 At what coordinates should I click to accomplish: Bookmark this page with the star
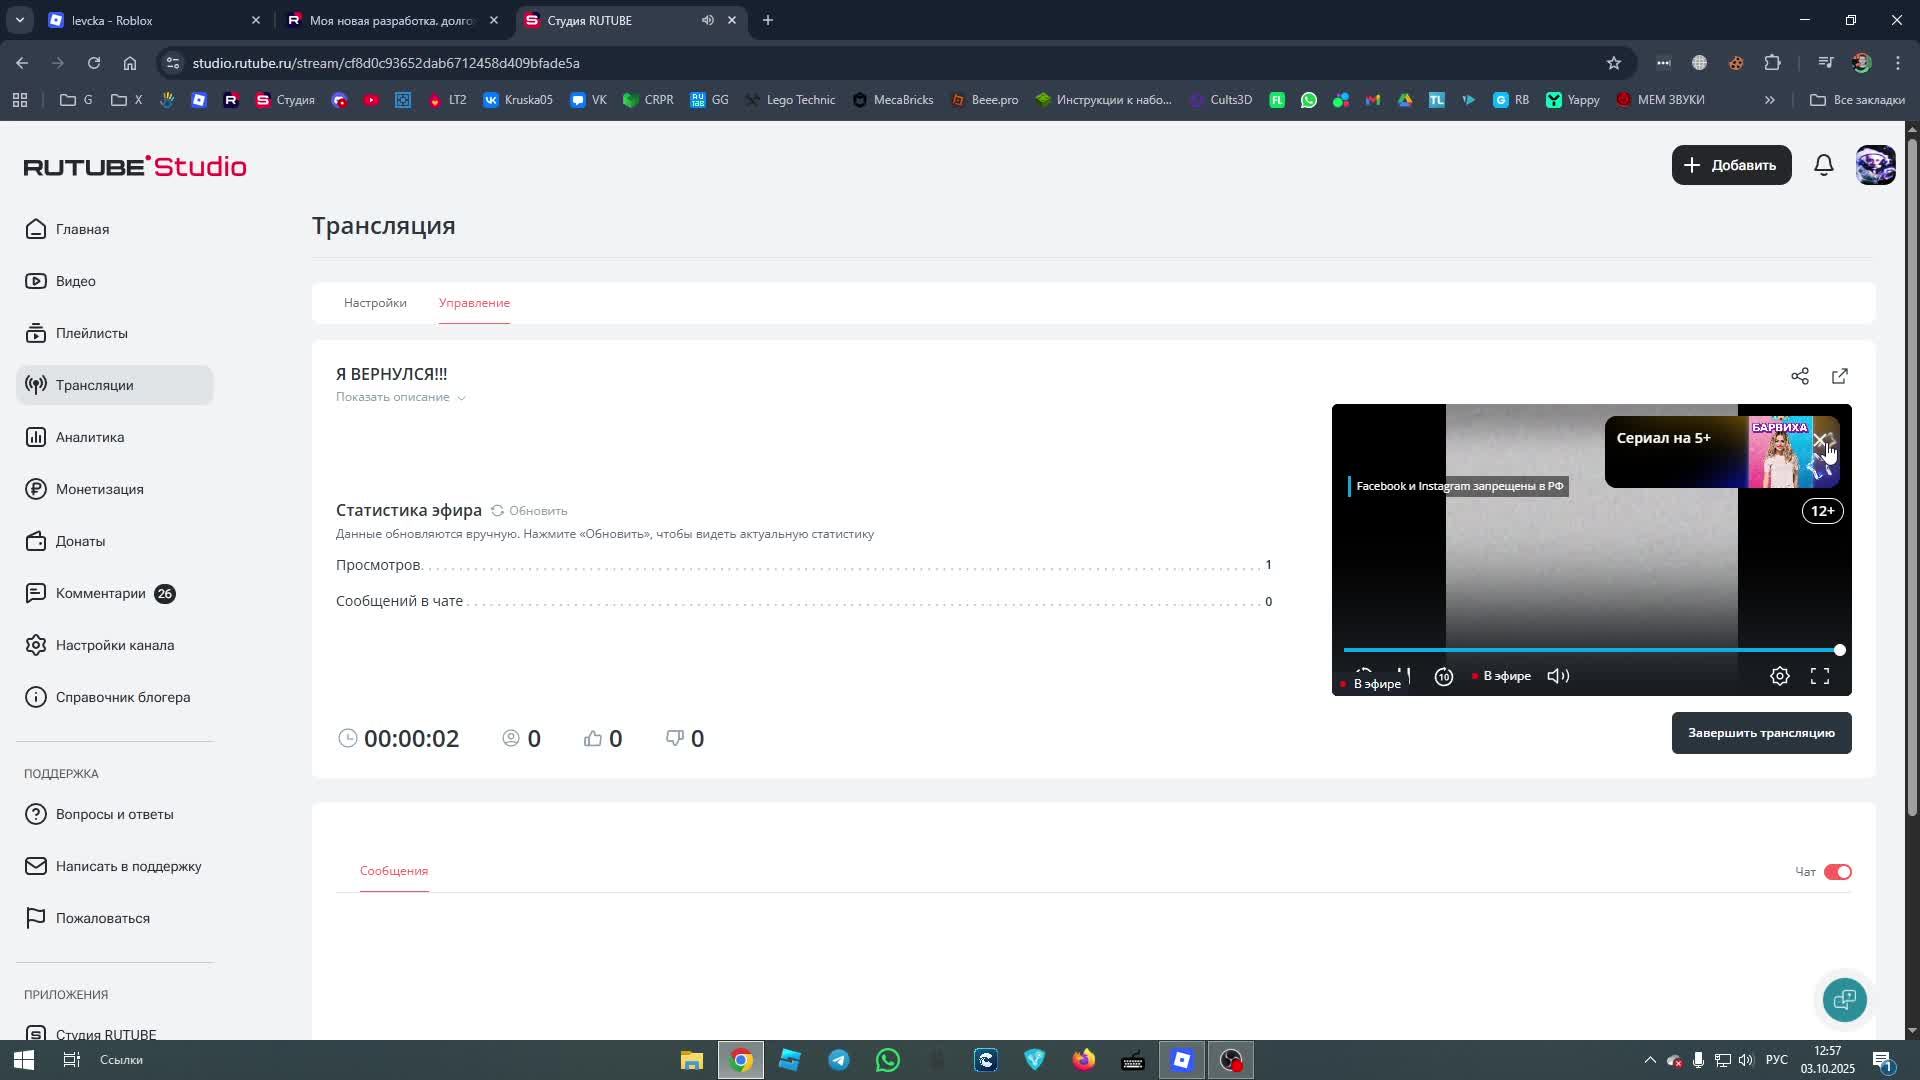[x=1613, y=63]
